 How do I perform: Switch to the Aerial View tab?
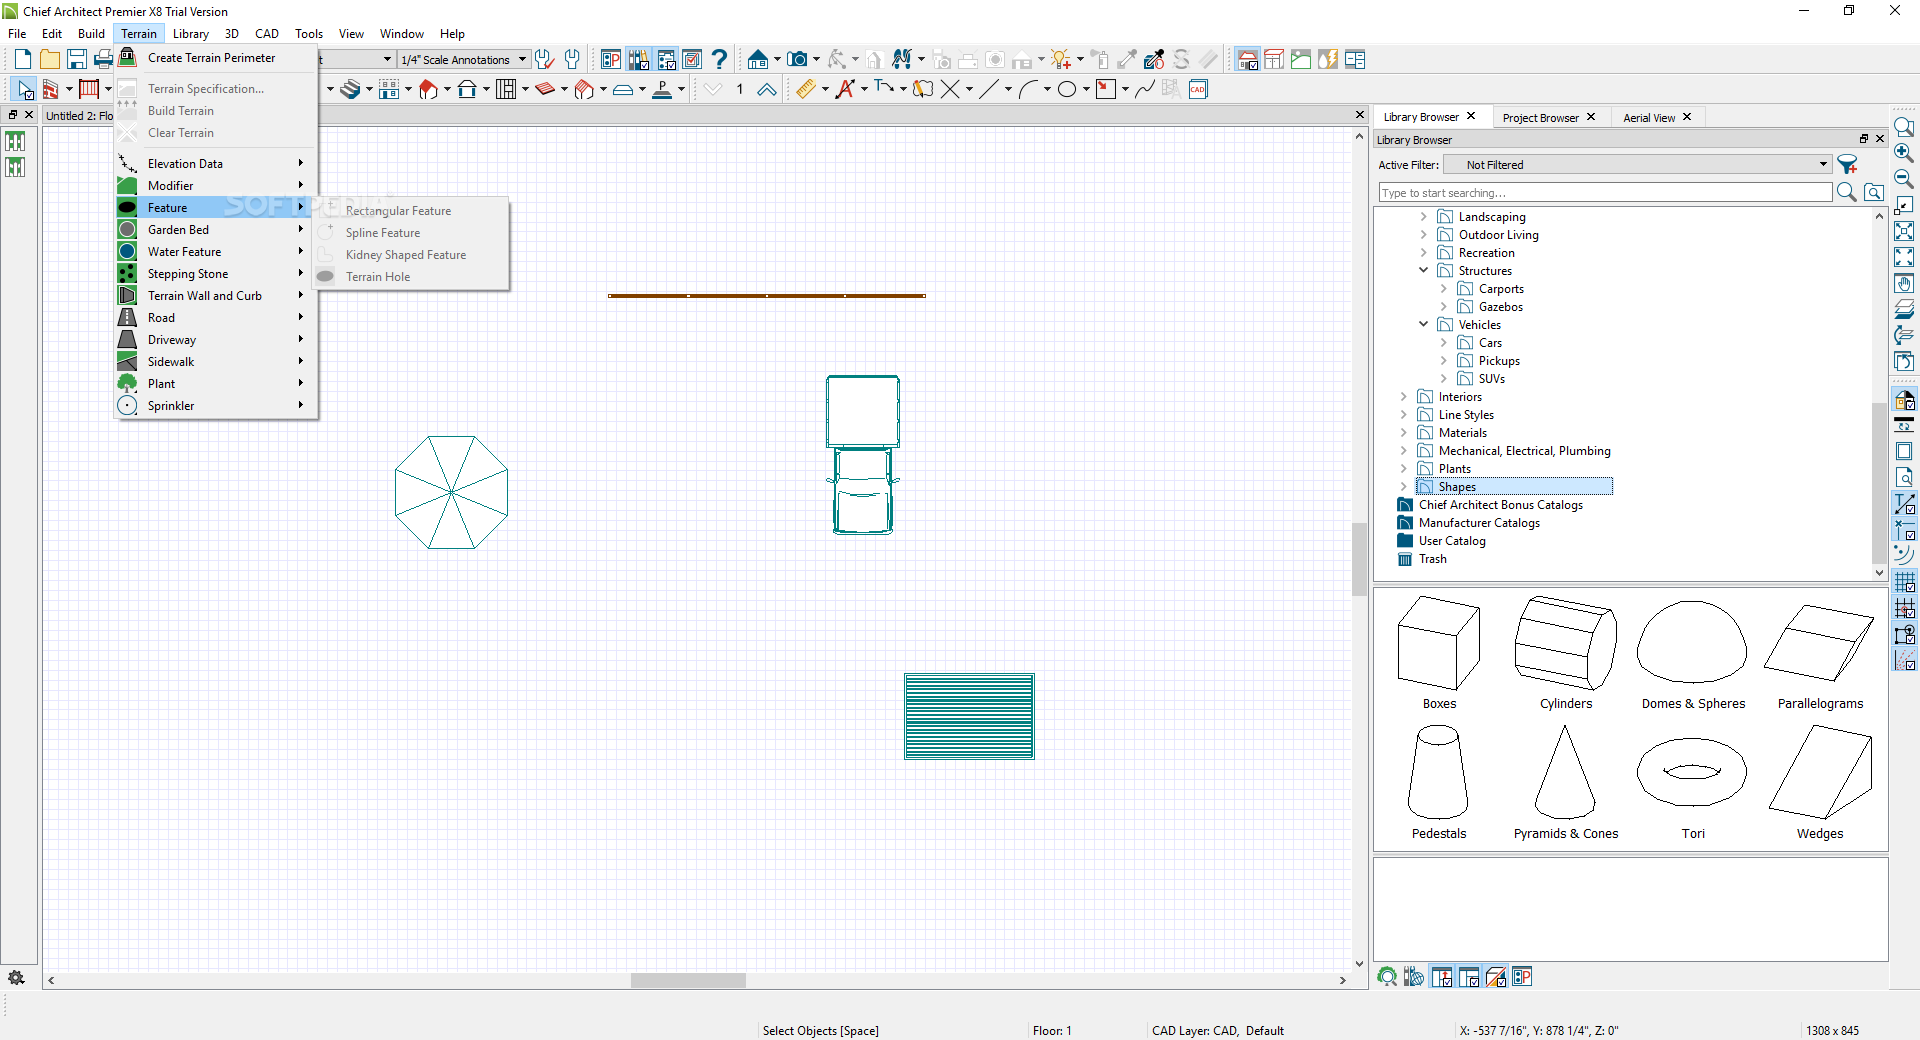(1649, 118)
